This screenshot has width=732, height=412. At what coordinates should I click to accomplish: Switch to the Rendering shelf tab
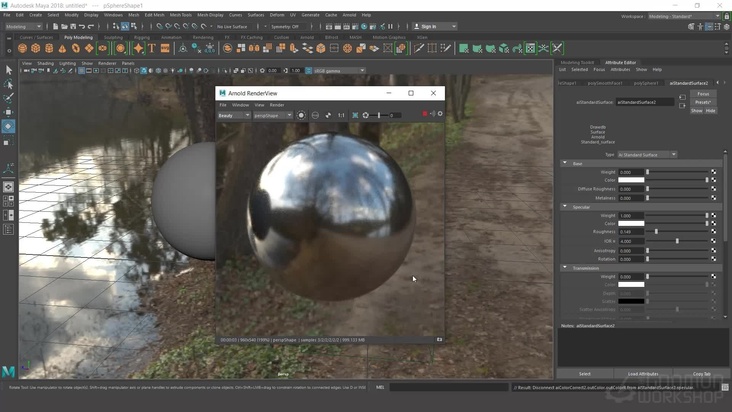tap(203, 37)
